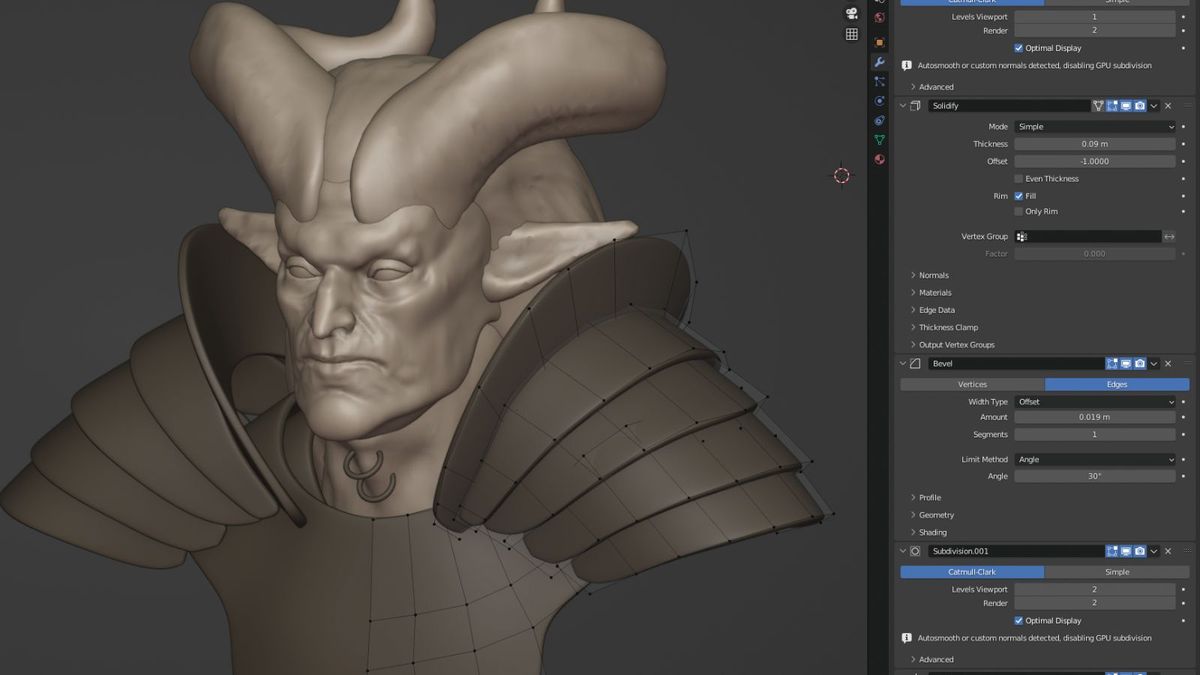
Task: Disable Optimal Display on Subdivision.001
Action: (1018, 620)
